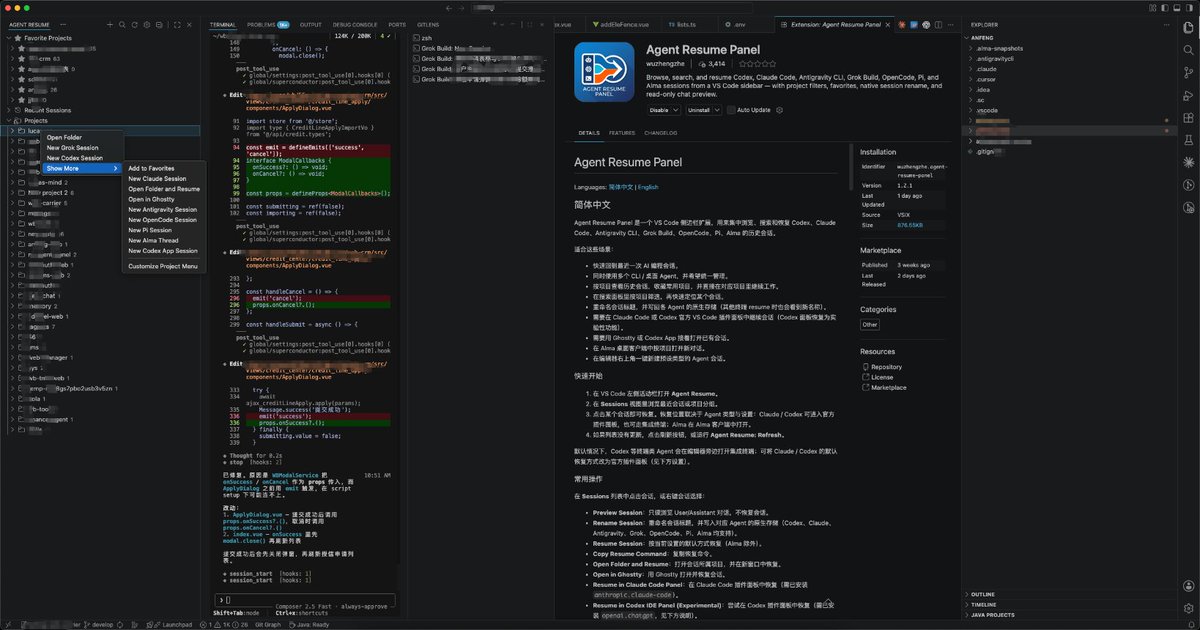1200x630 pixels.
Task: Choose Open Folder in context menu
Action: tap(82, 137)
